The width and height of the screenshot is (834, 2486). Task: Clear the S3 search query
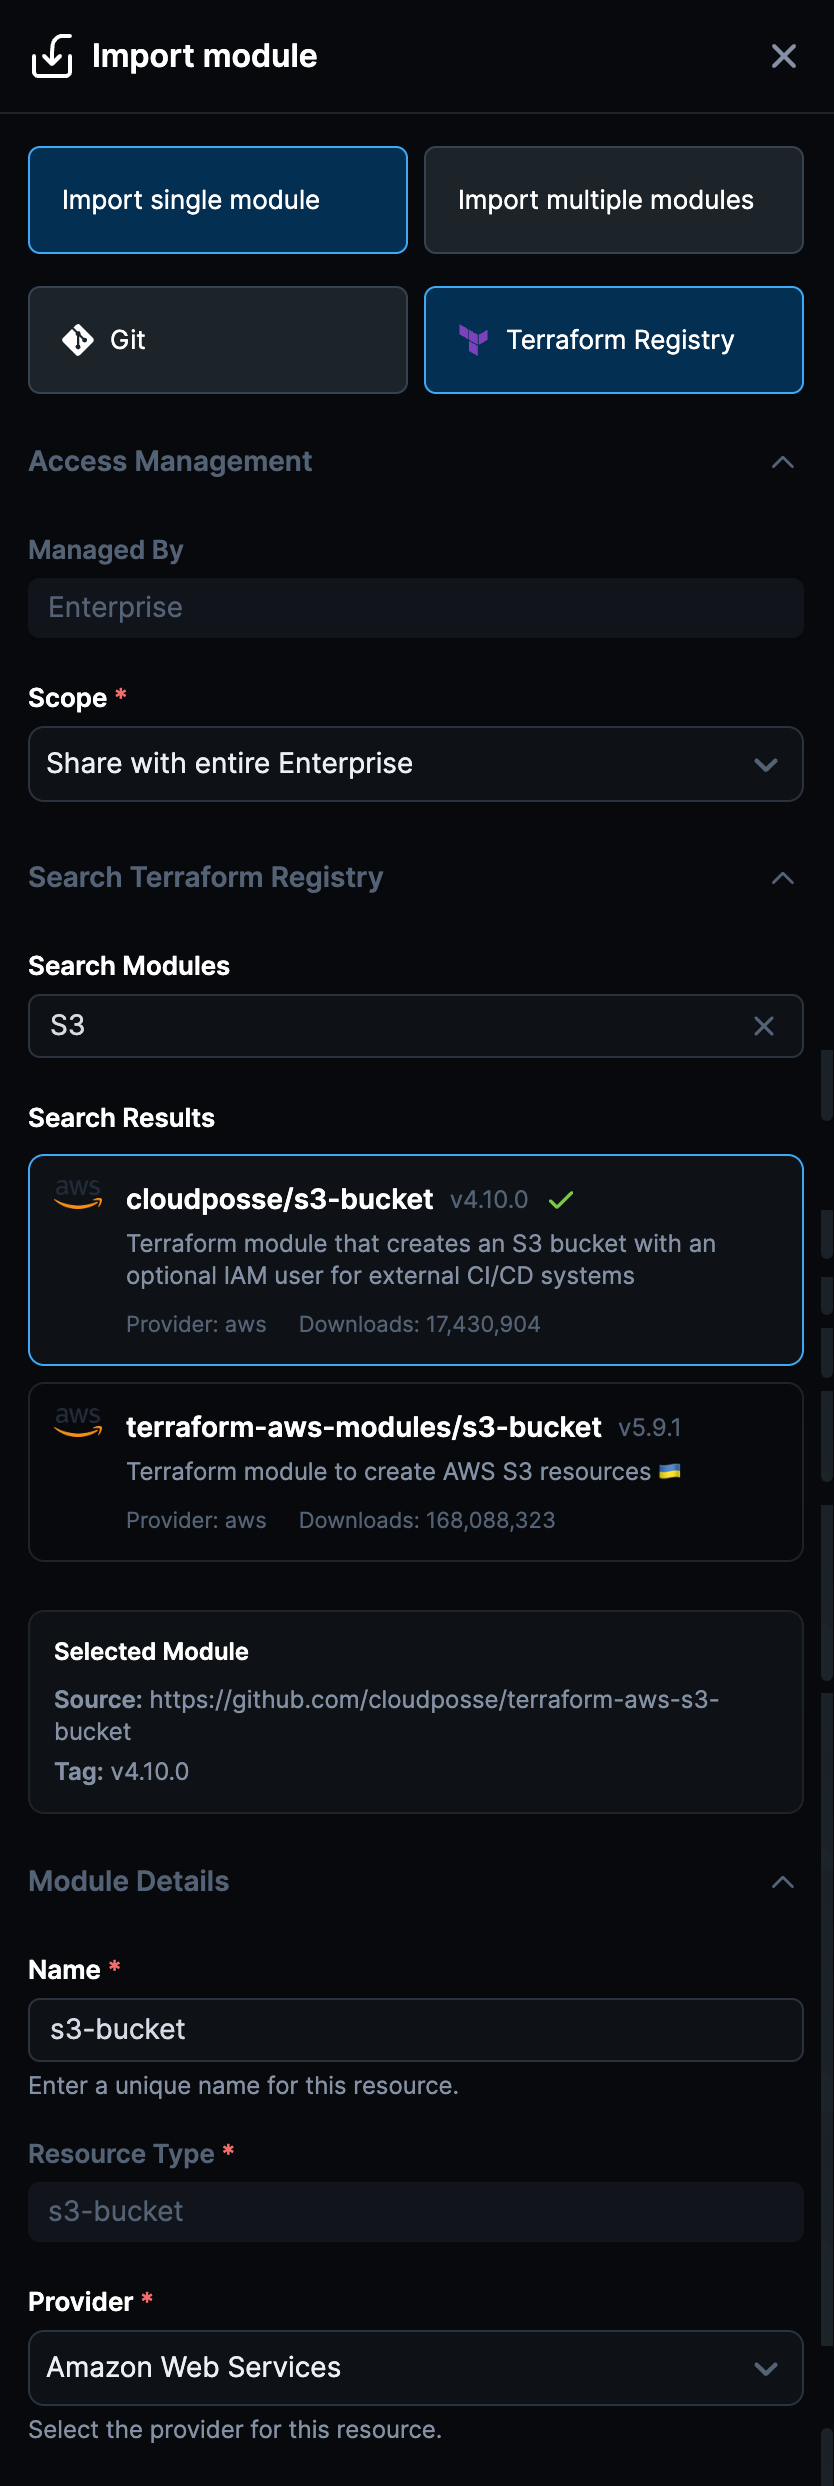pyautogui.click(x=764, y=1026)
